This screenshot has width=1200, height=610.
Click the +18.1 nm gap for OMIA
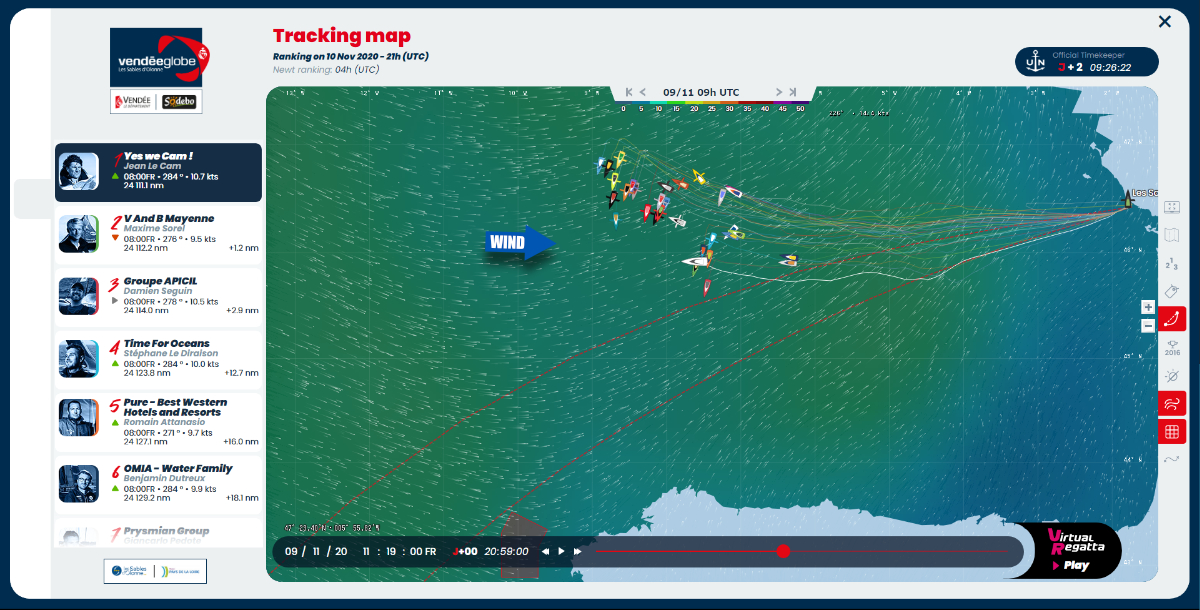(x=243, y=497)
